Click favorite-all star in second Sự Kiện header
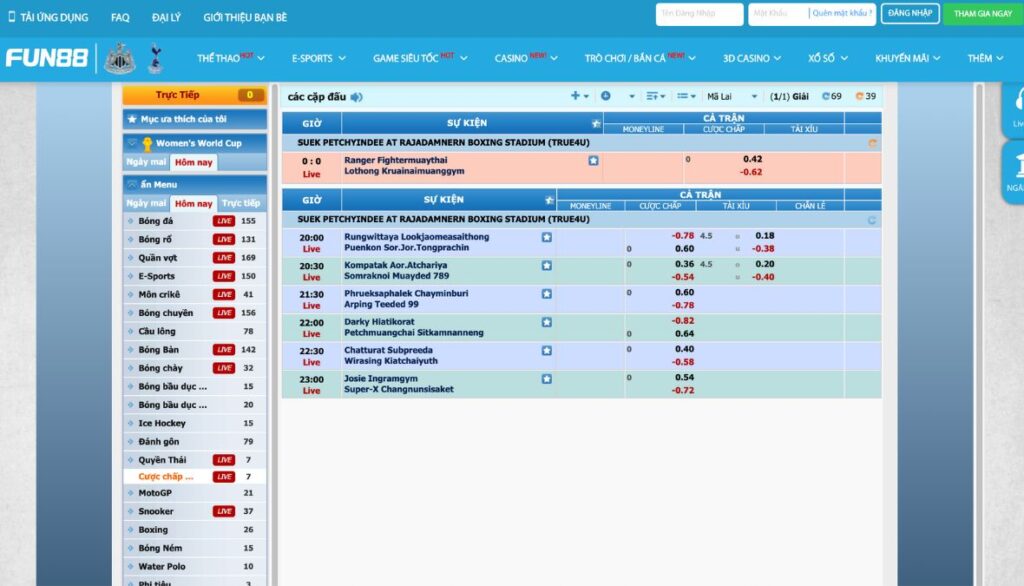Image resolution: width=1024 pixels, height=586 pixels. pos(549,200)
